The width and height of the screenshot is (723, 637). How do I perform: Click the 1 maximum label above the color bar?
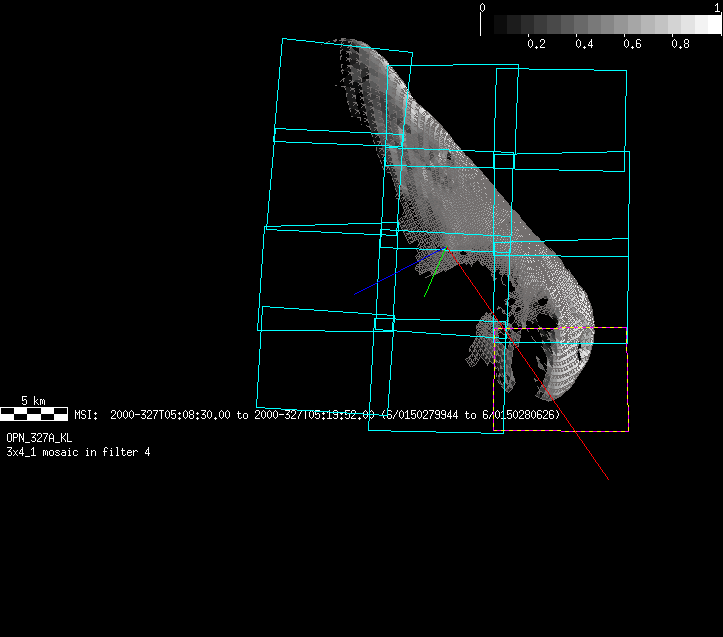pyautogui.click(x=717, y=7)
